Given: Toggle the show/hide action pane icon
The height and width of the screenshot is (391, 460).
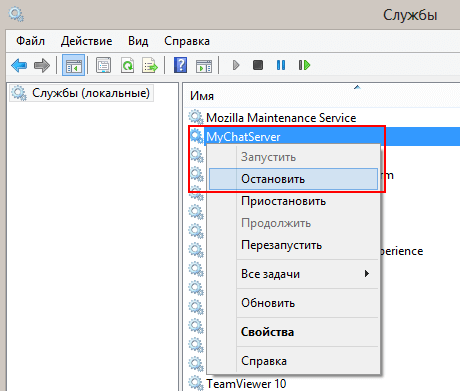Looking at the screenshot, I should [204, 65].
